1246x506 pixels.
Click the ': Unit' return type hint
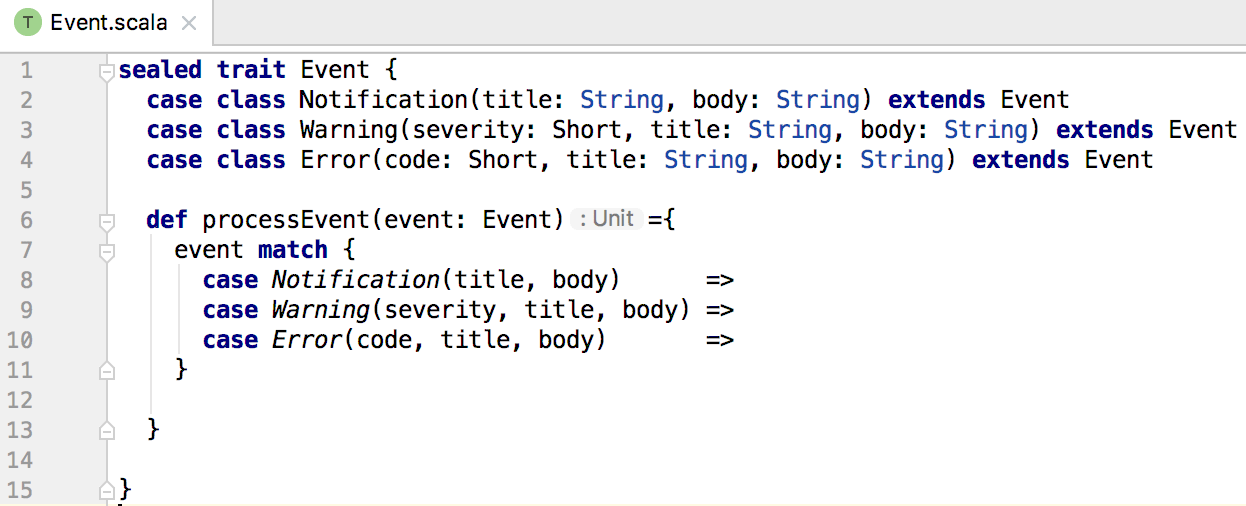[607, 219]
